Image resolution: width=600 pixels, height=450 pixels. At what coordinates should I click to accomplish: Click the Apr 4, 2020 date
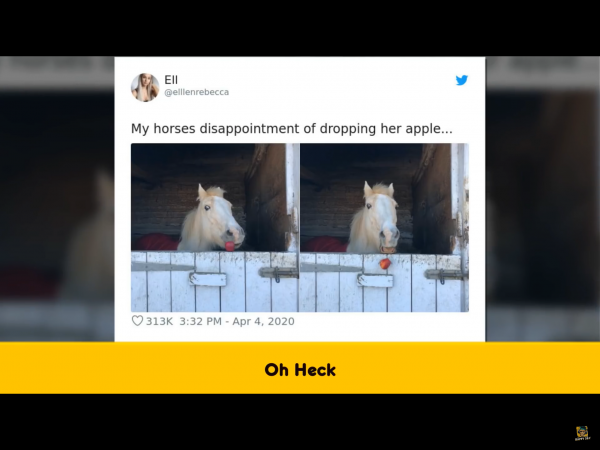[x=263, y=321]
